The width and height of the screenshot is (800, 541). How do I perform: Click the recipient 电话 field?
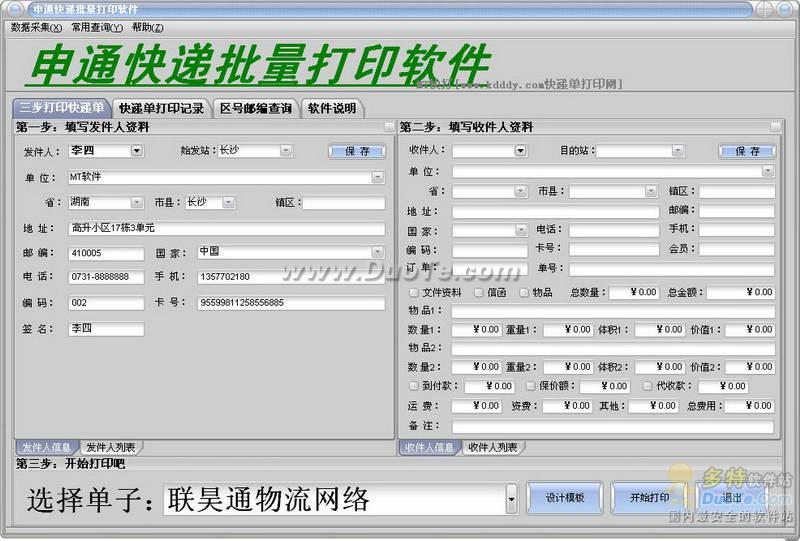pos(614,230)
